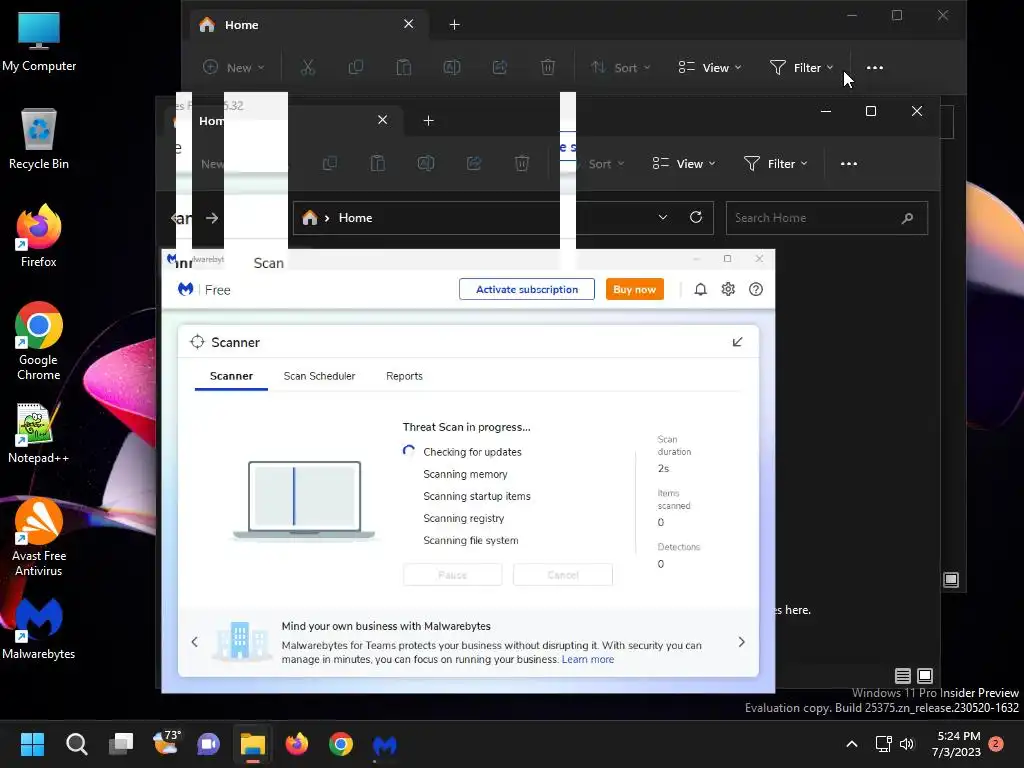Open Malwarebytes settings gear
1024x768 pixels.
click(728, 289)
